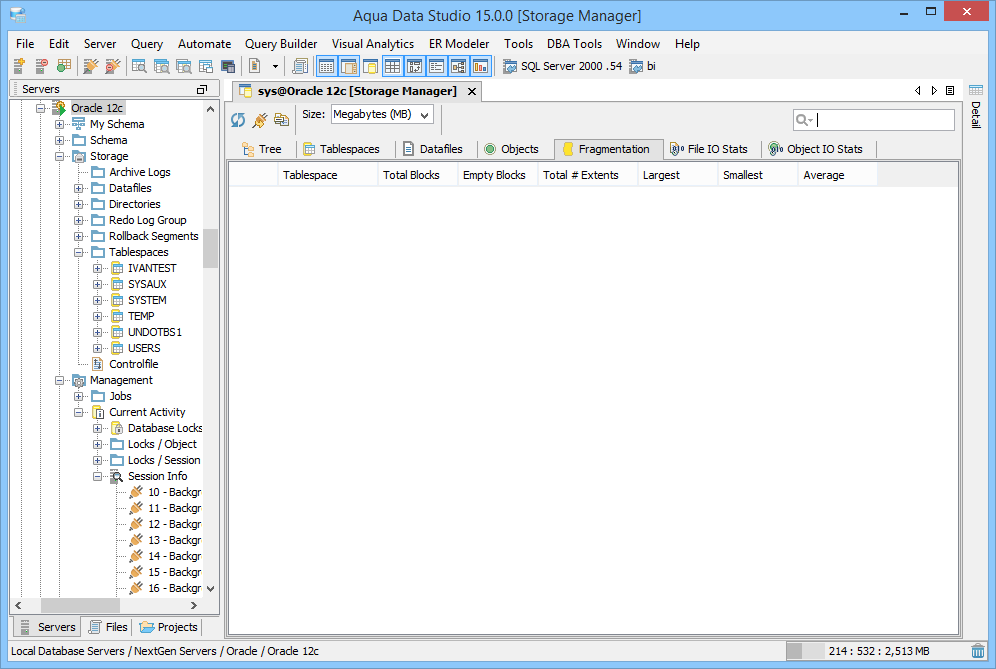
Task: Sort by the Empty Blocks column header
Action: tap(498, 175)
